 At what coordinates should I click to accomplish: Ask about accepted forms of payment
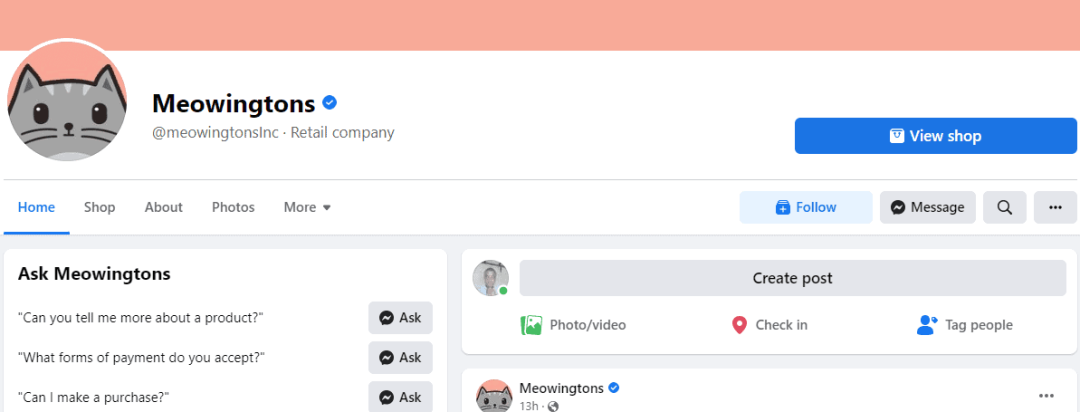tap(400, 358)
